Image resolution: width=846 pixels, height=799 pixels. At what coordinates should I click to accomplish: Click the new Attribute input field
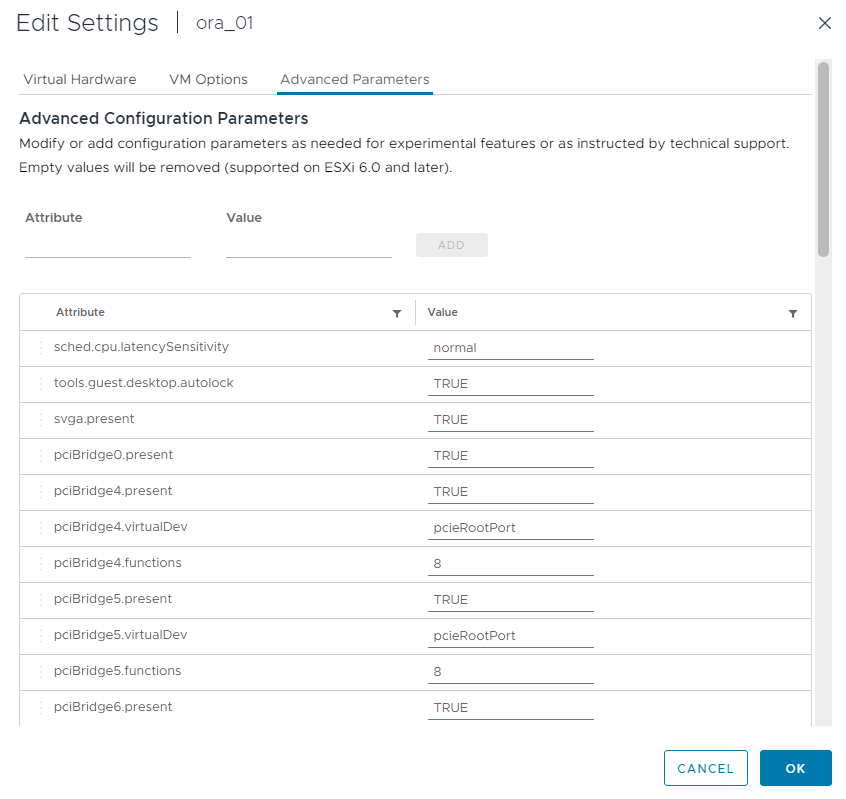coord(108,245)
